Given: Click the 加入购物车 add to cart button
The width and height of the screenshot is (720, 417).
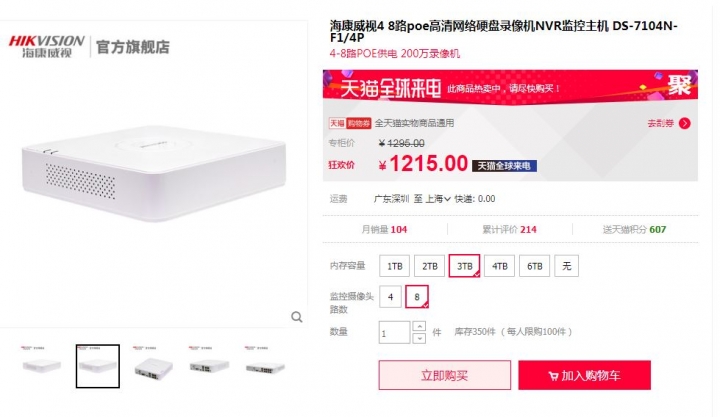Looking at the screenshot, I should pos(585,375).
